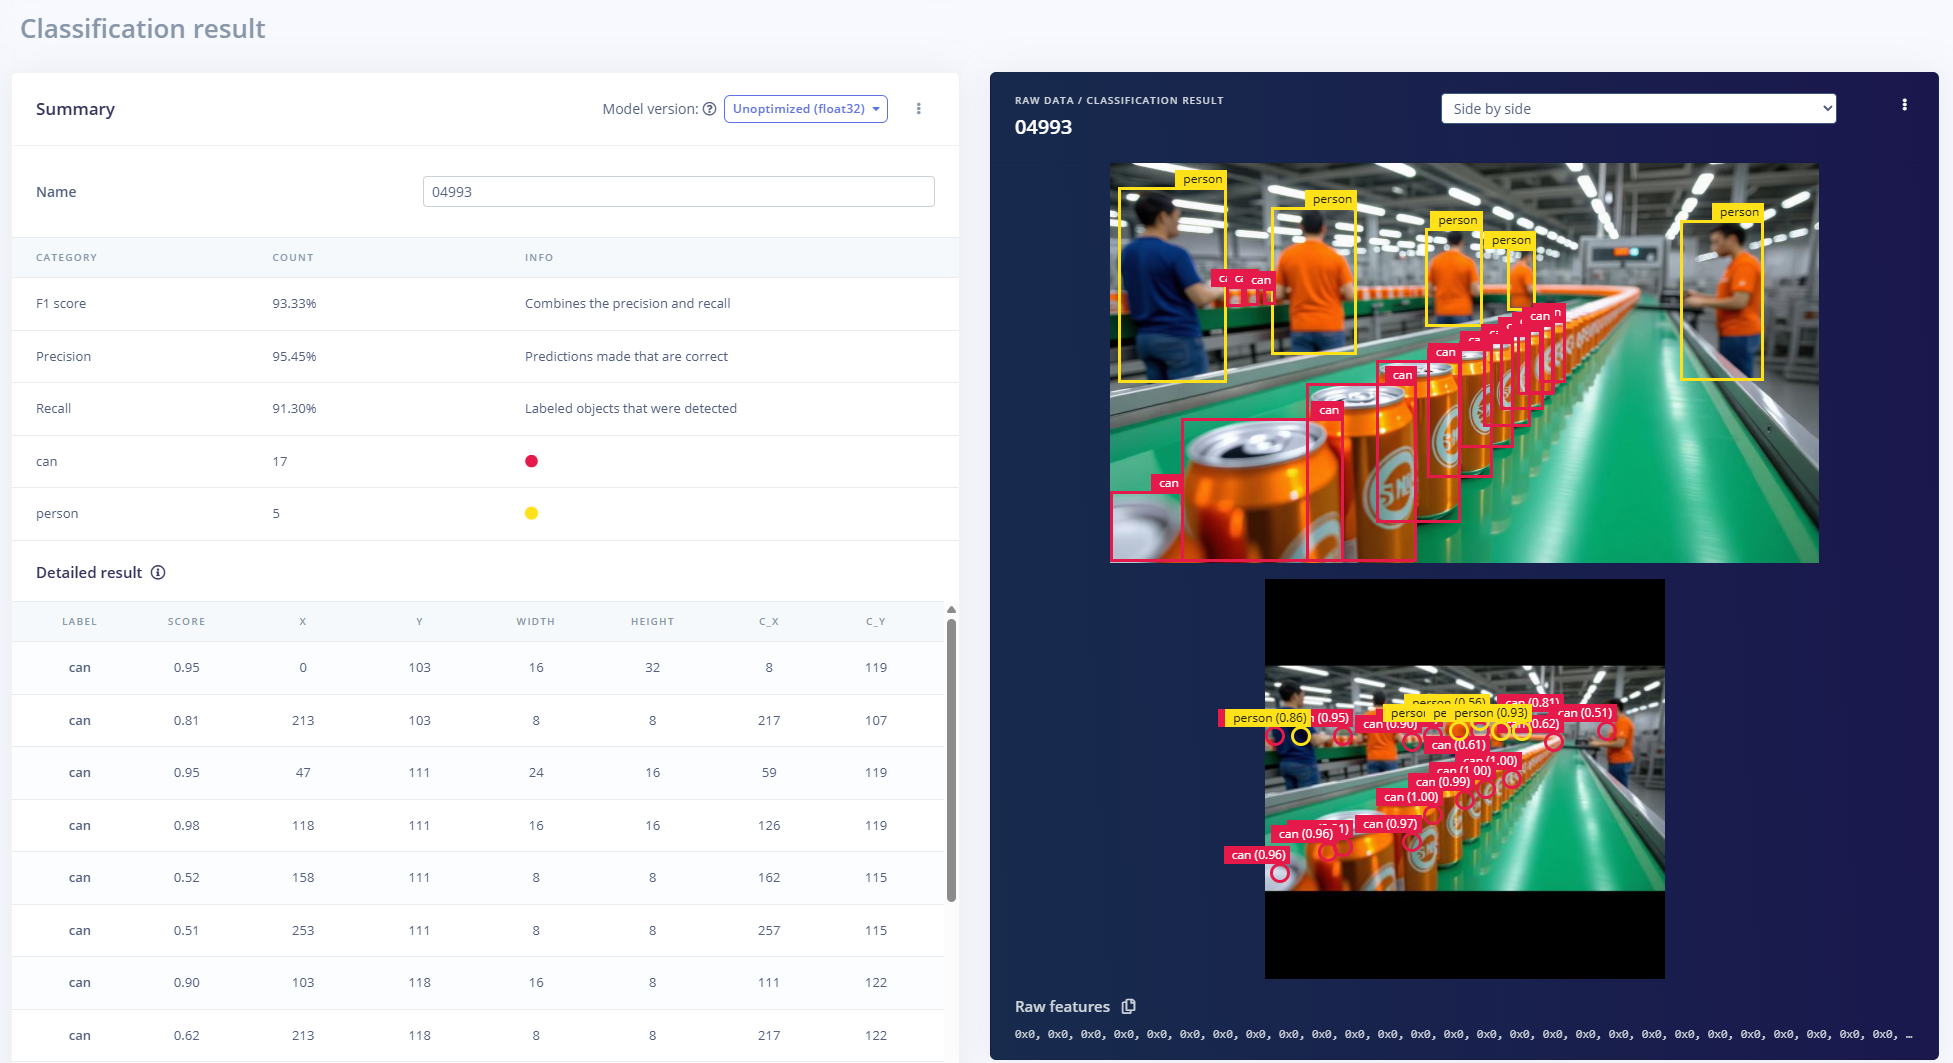Open the Summary panel three-dot menu
The image size is (1953, 1063).
click(x=918, y=109)
